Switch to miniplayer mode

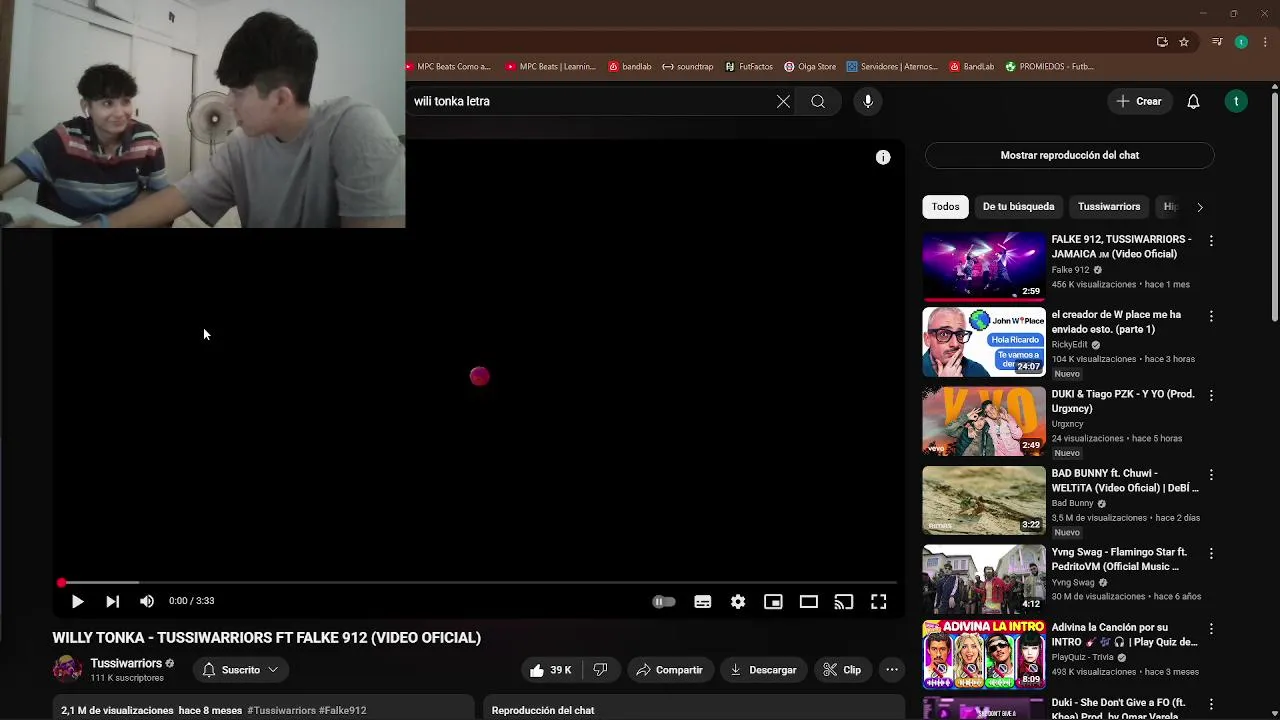pyautogui.click(x=773, y=601)
